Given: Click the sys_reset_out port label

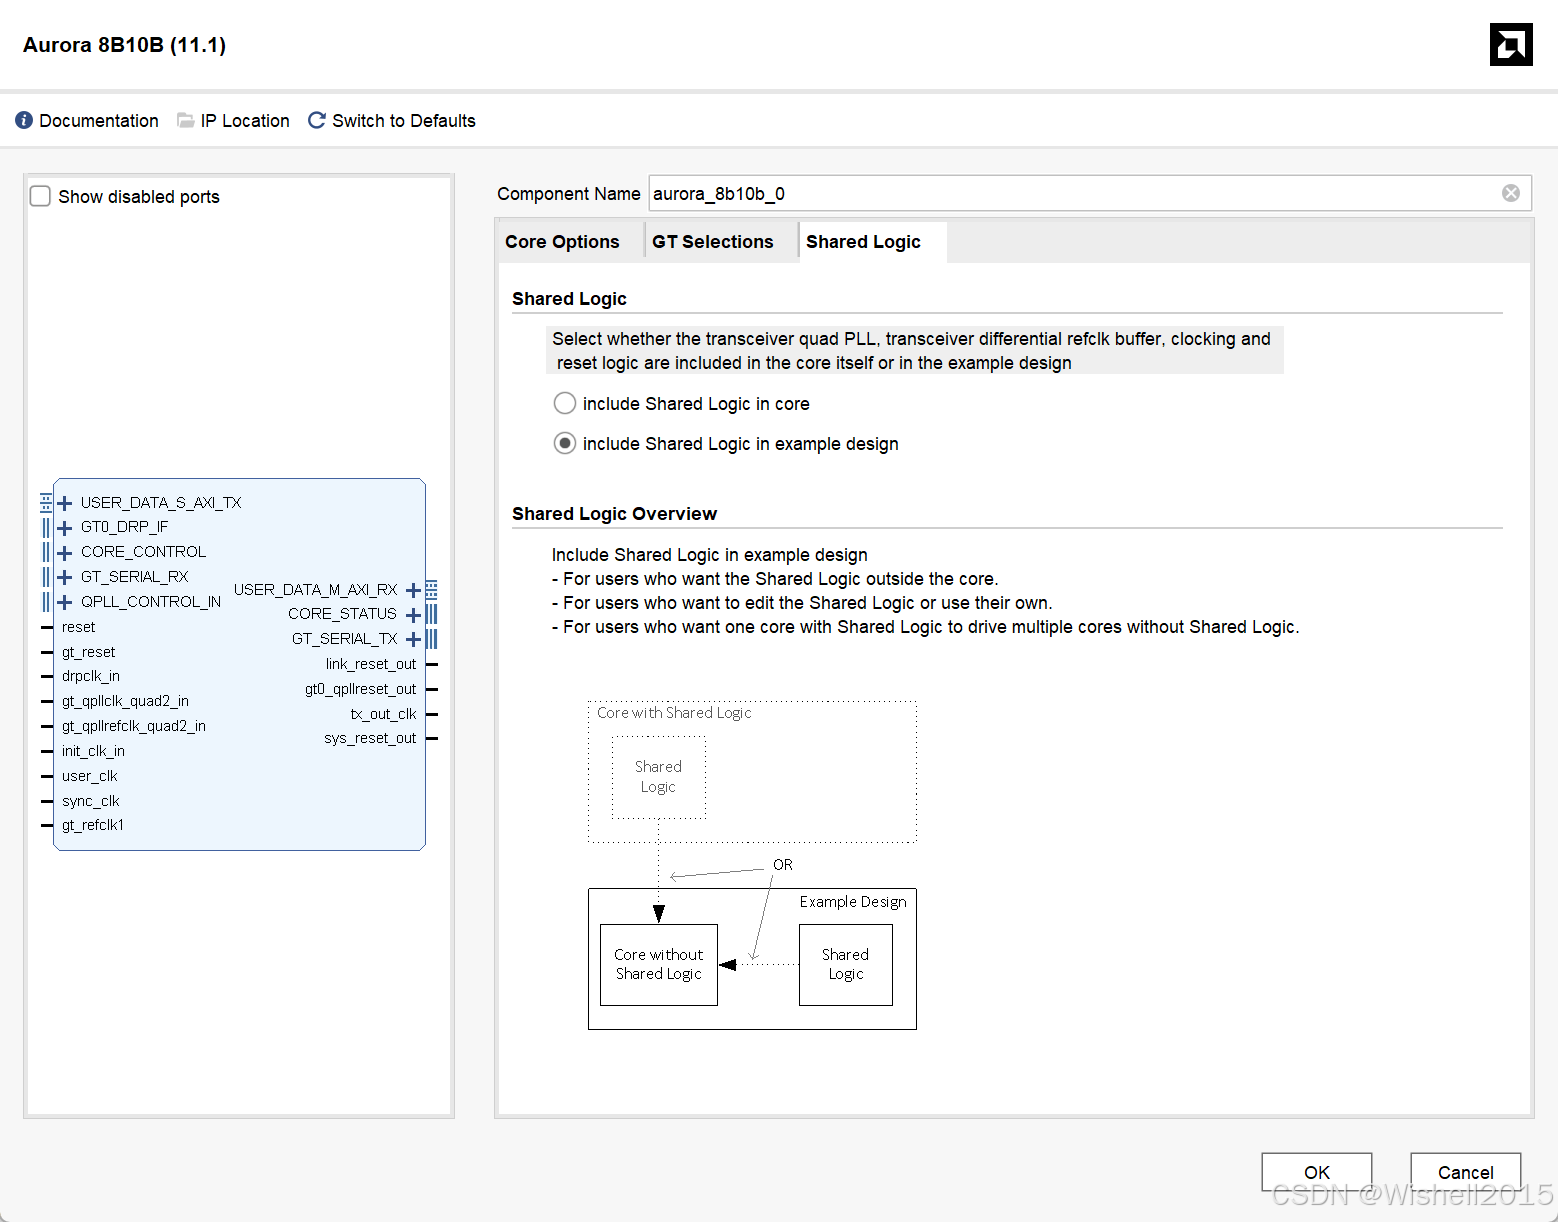Looking at the screenshot, I should (370, 738).
